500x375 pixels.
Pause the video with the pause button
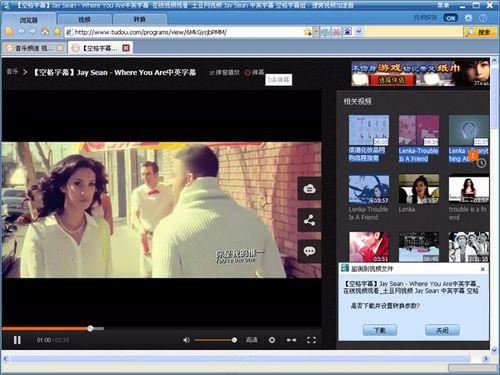pos(17,340)
